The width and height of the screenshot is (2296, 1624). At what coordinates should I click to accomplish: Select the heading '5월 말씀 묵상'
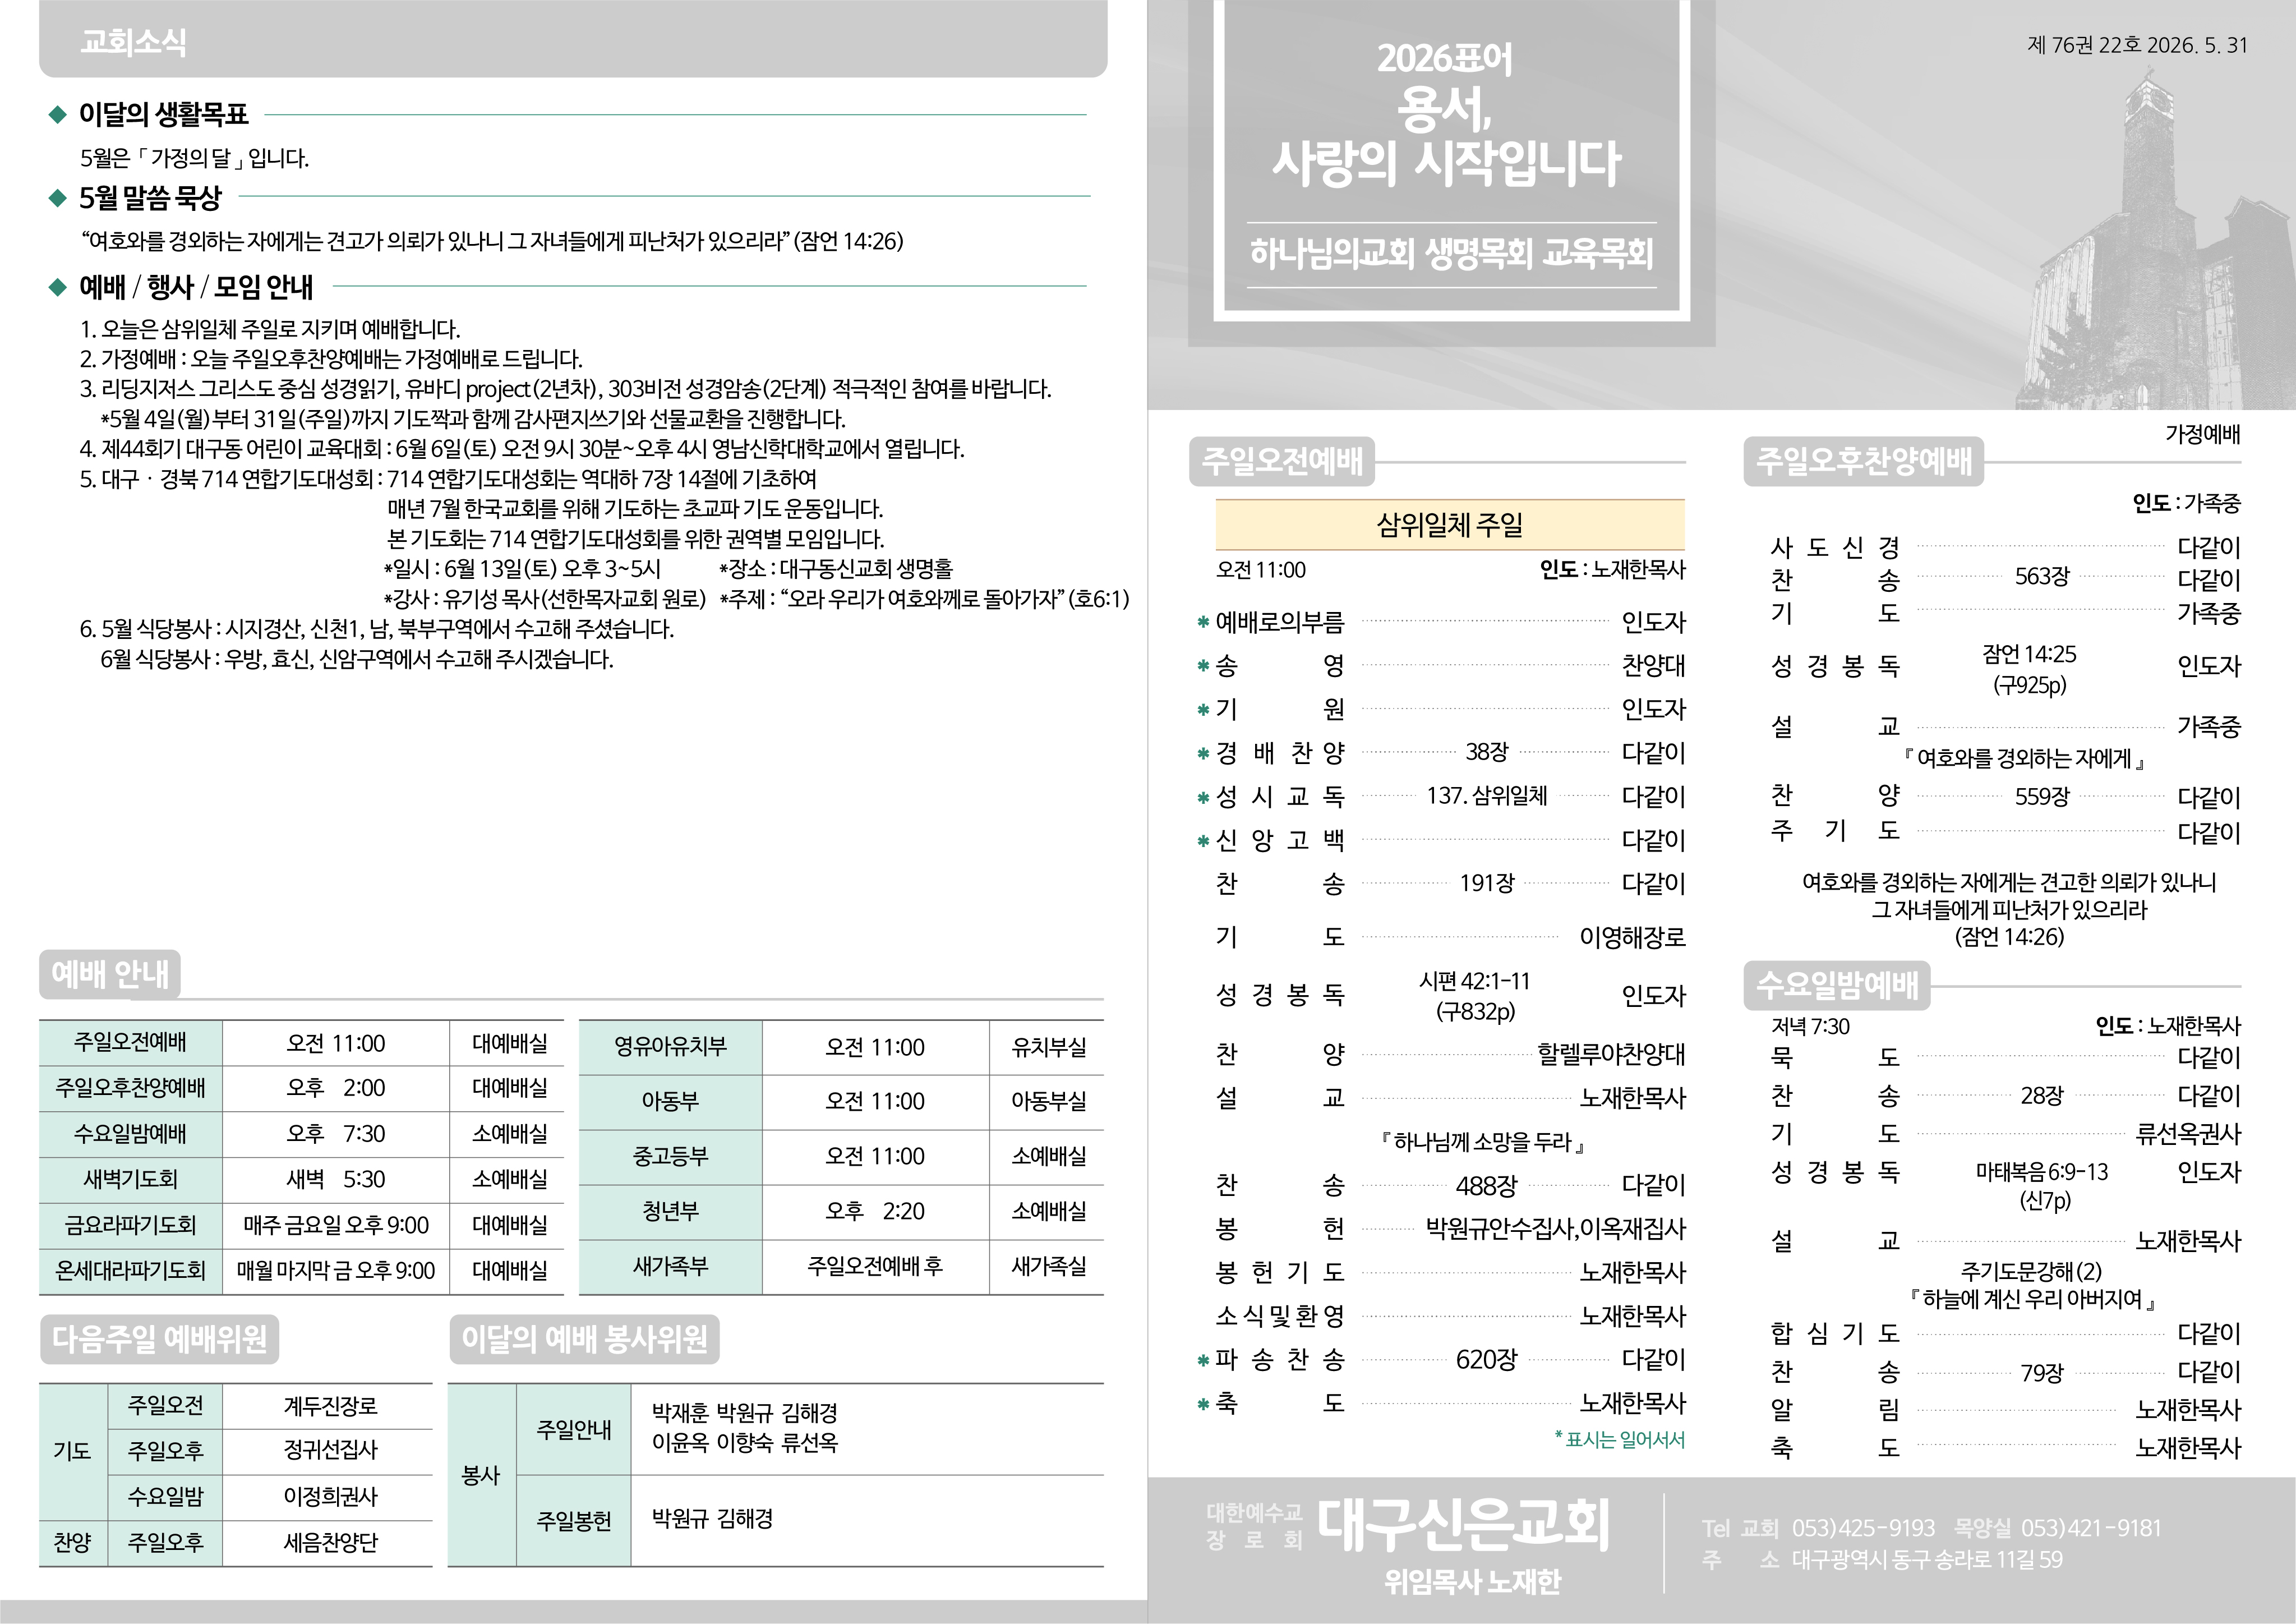coord(150,198)
